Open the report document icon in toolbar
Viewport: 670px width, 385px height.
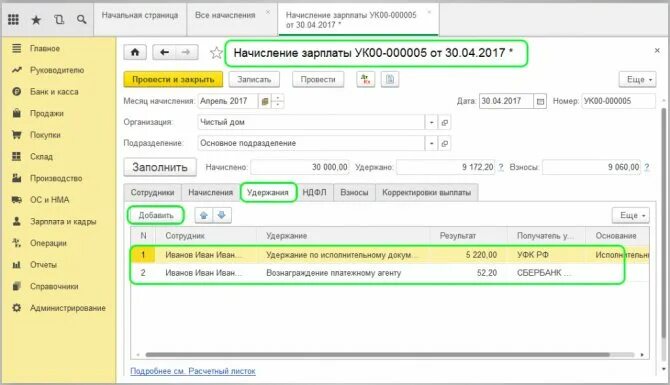click(x=390, y=79)
